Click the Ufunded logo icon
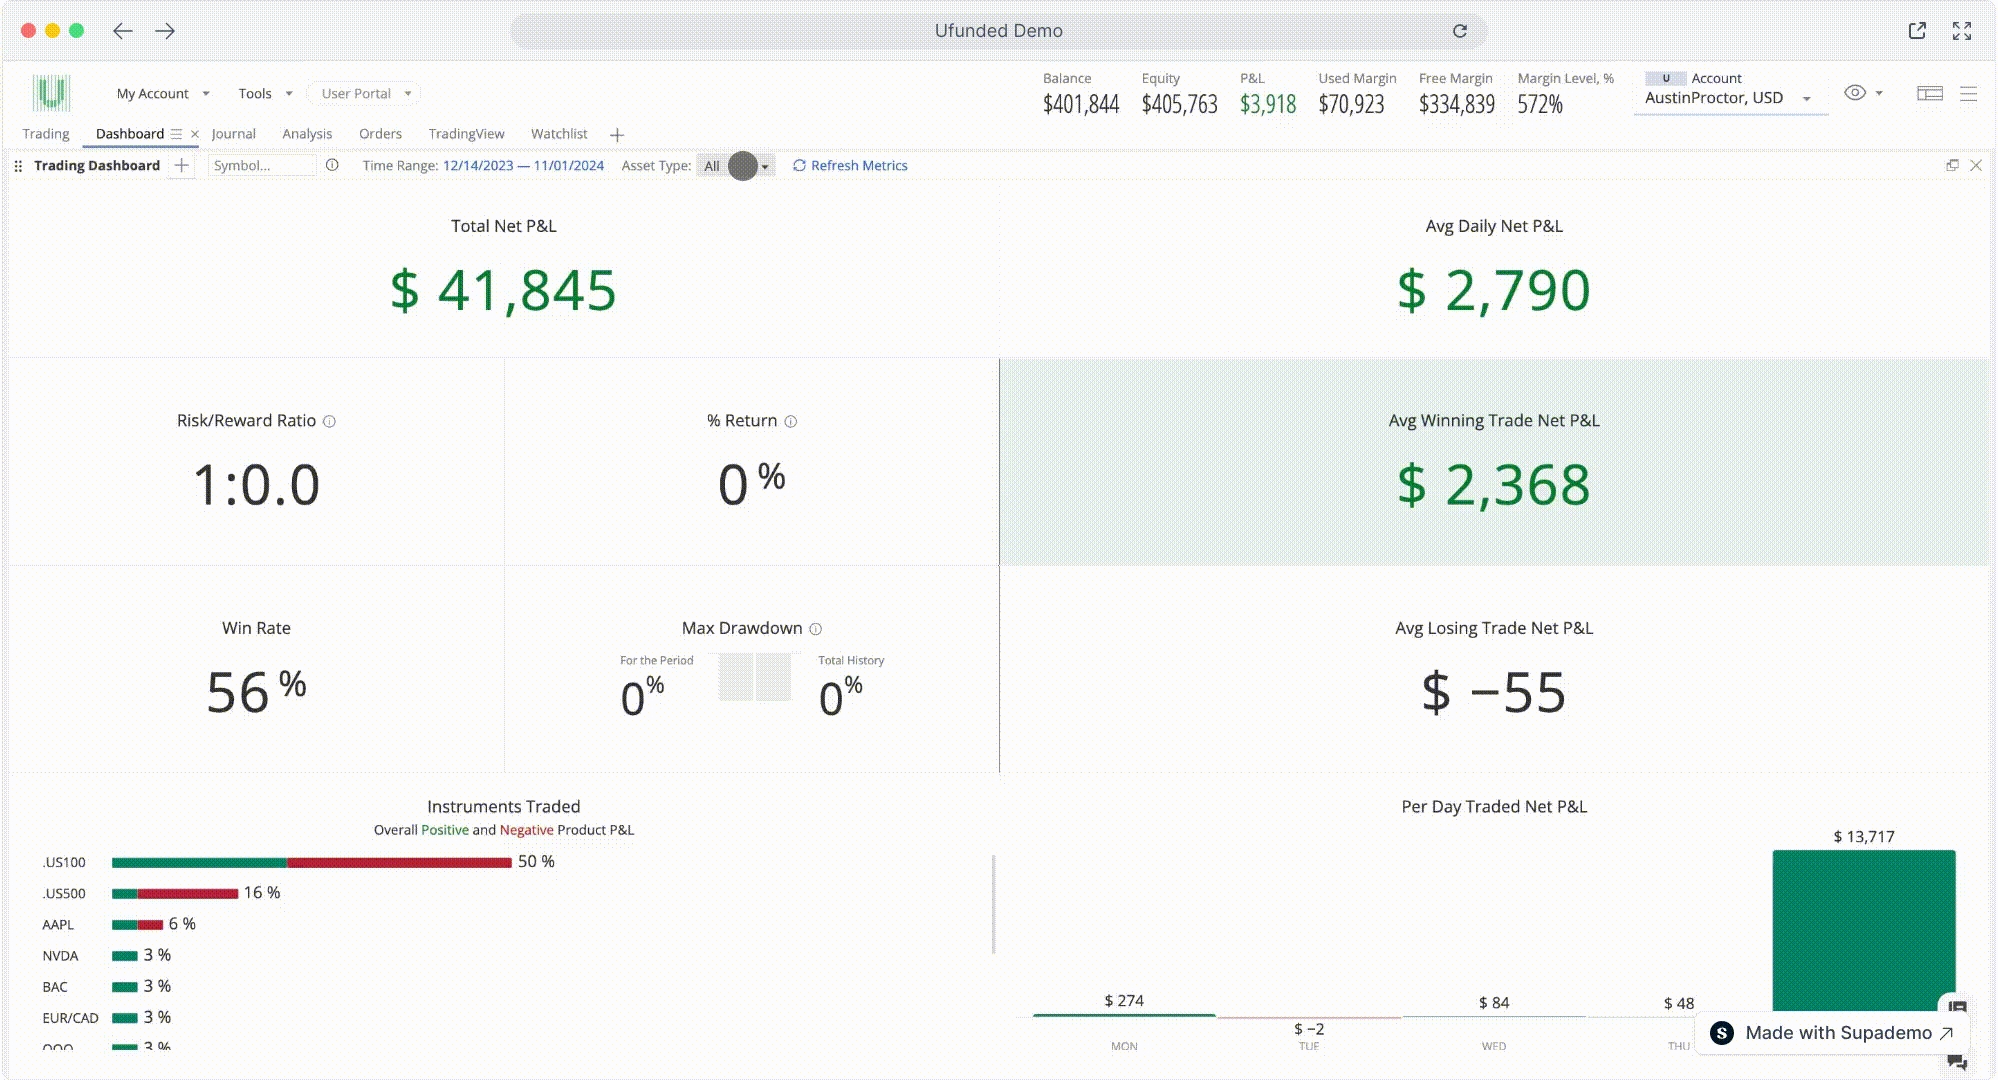The width and height of the screenshot is (1998, 1080). [x=51, y=93]
